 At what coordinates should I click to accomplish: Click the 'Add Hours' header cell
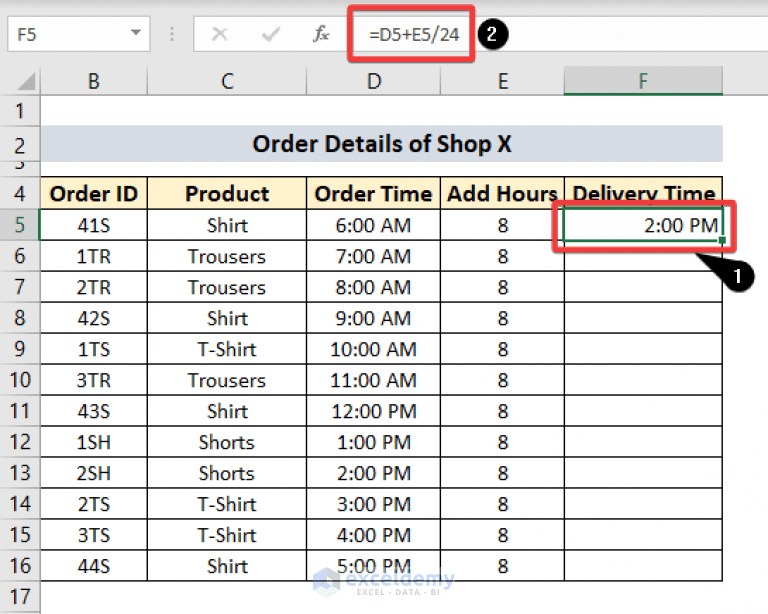tap(503, 193)
